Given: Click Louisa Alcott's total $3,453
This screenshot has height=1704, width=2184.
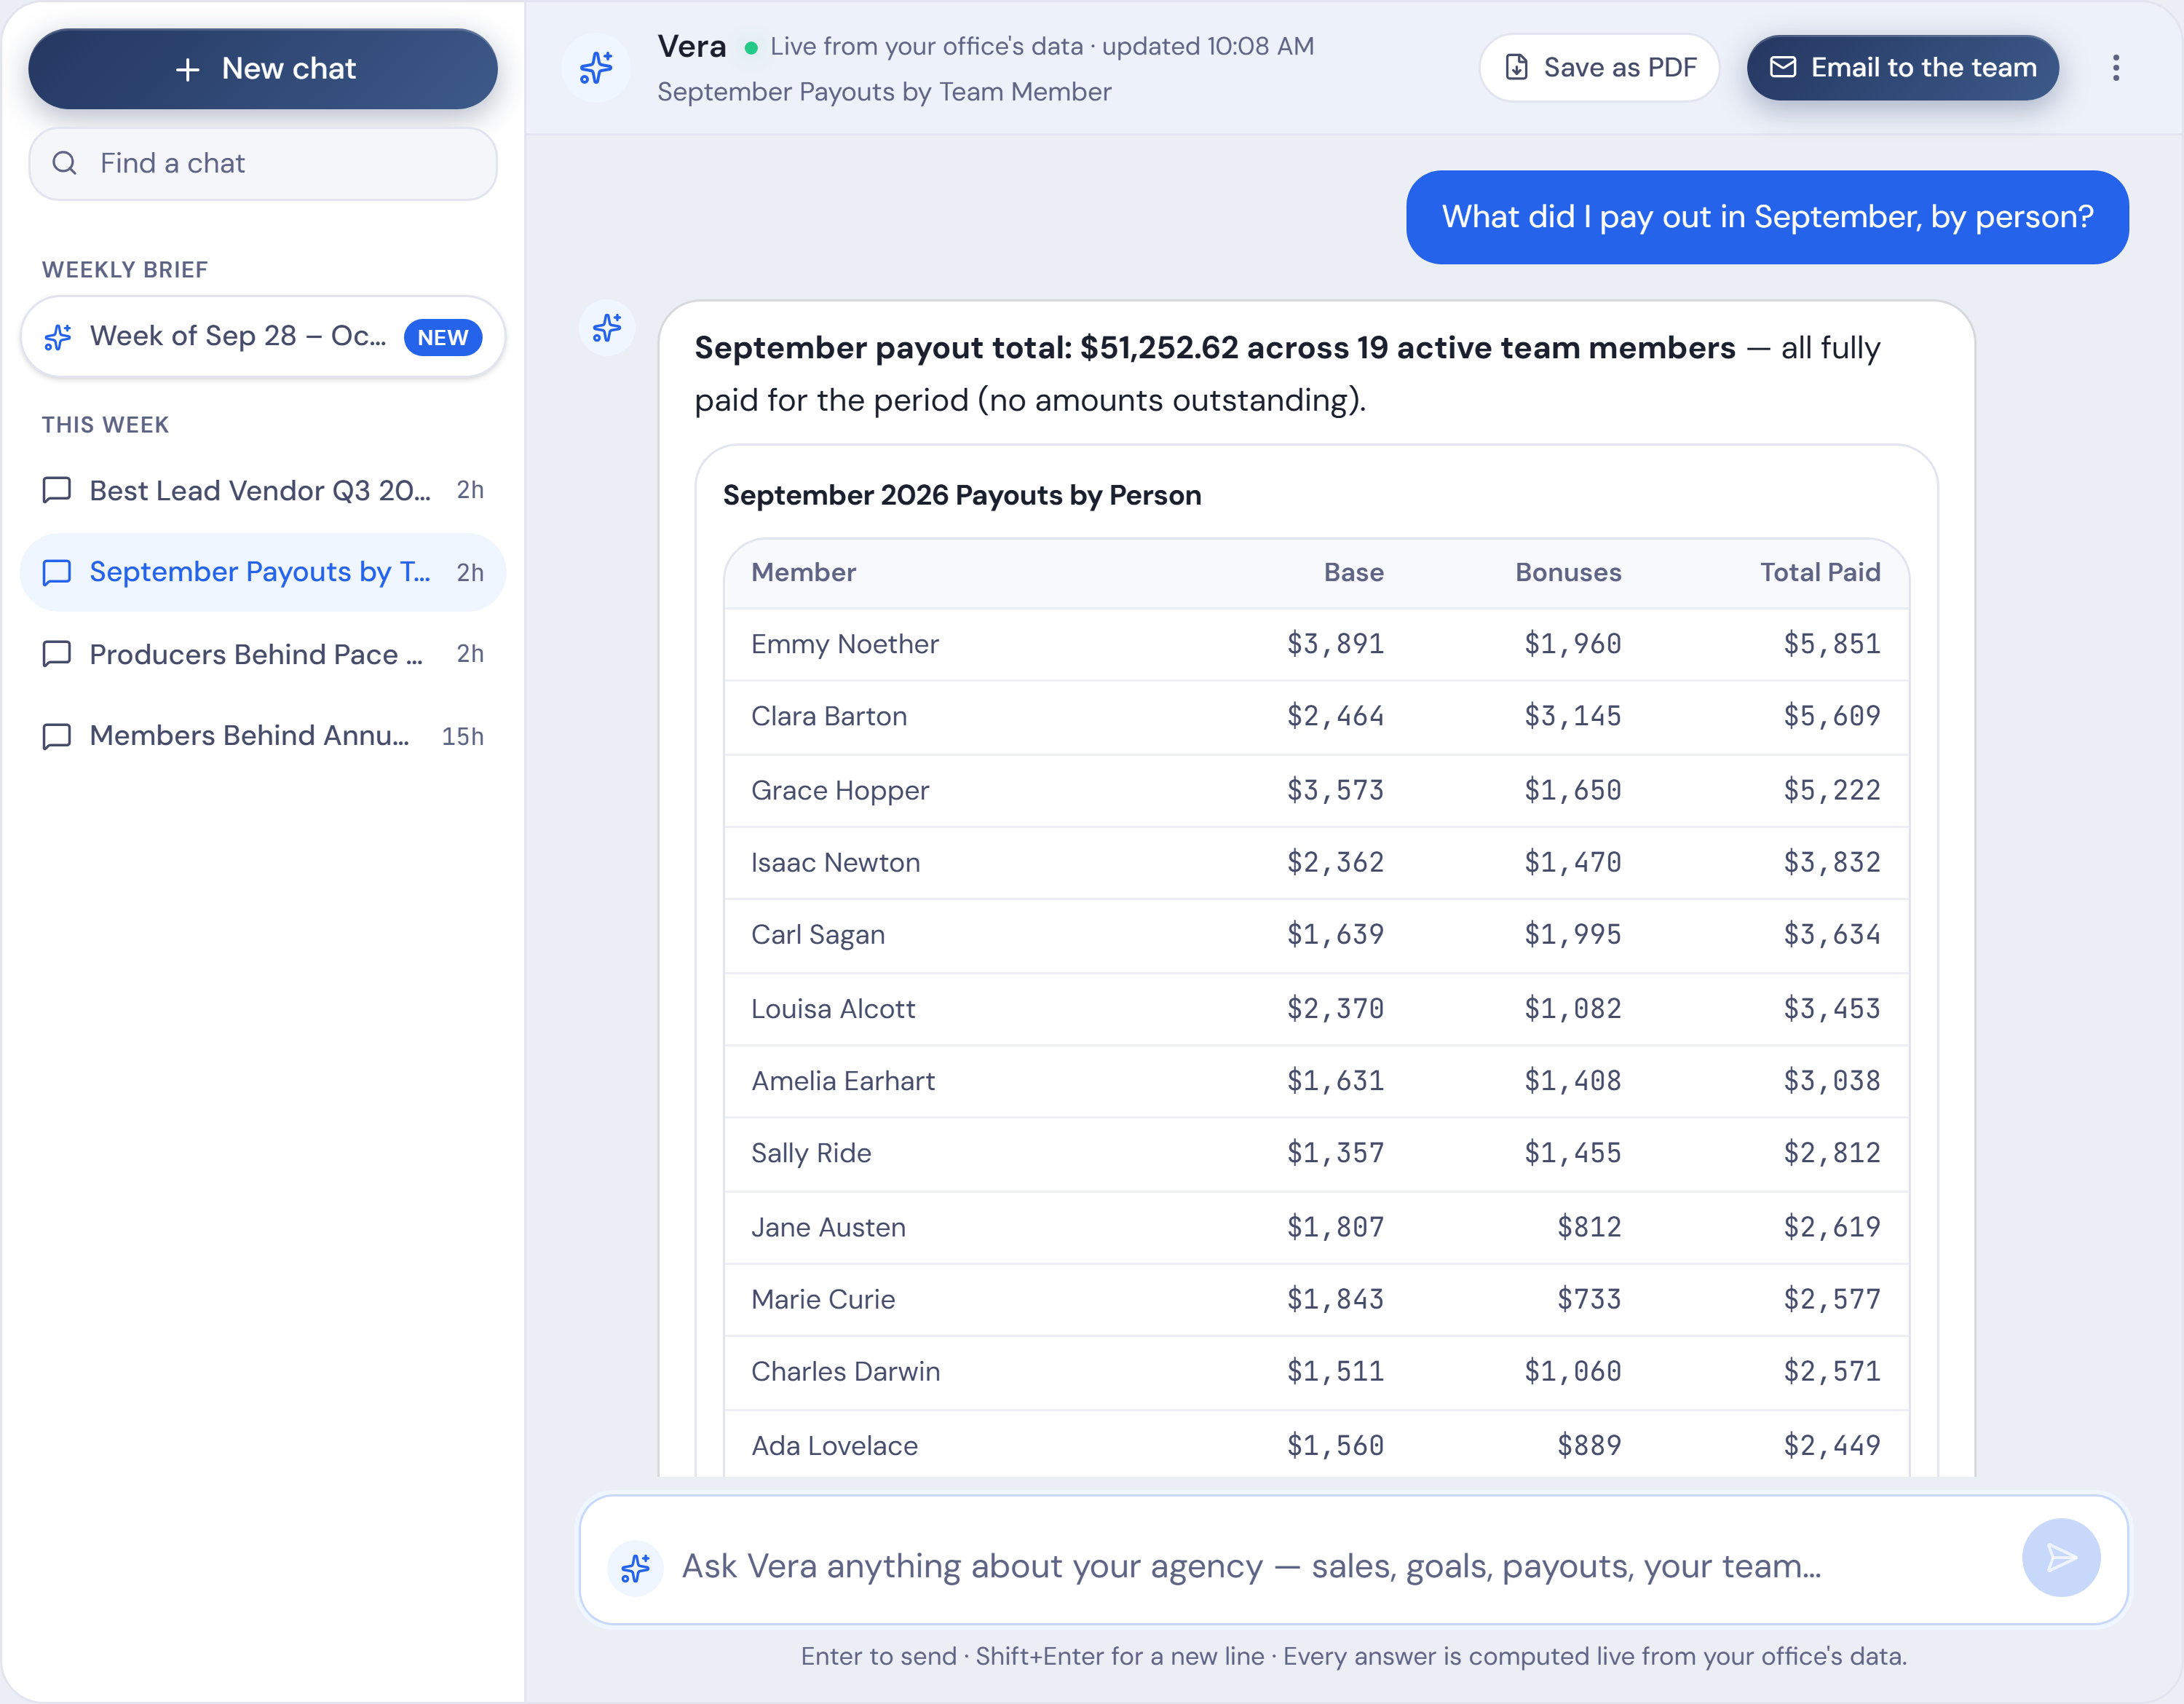Looking at the screenshot, I should pyautogui.click(x=1832, y=1009).
